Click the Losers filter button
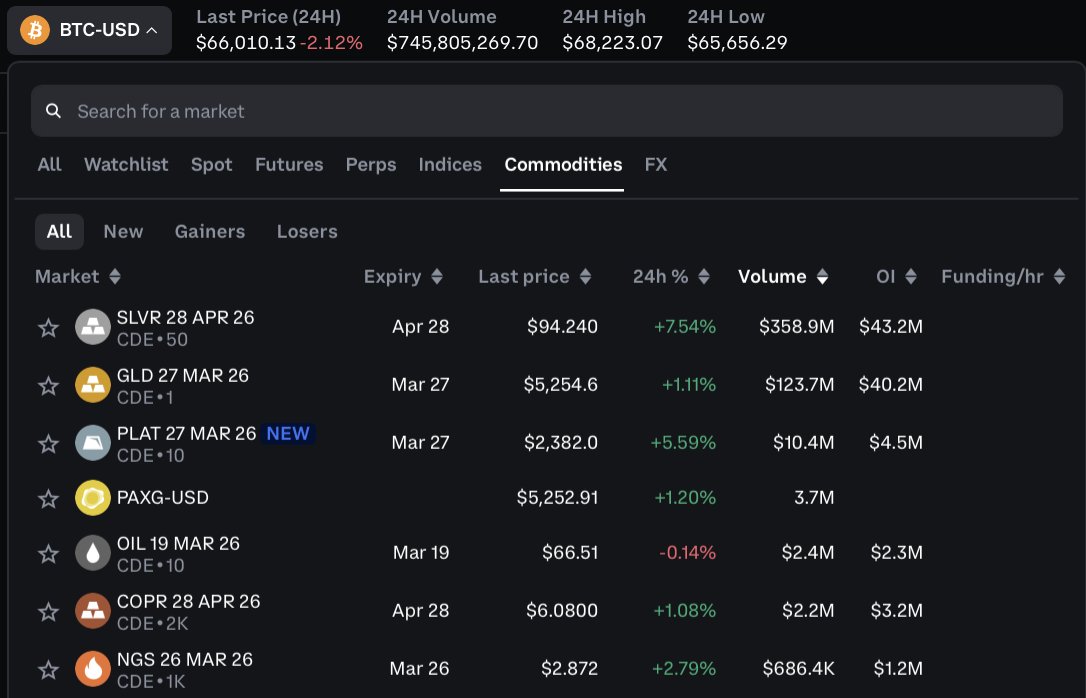 [306, 231]
